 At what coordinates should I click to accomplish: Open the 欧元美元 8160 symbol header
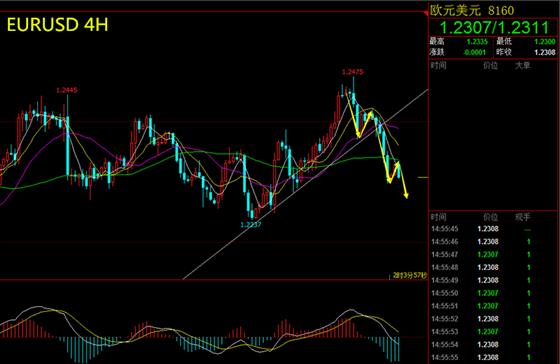[472, 10]
